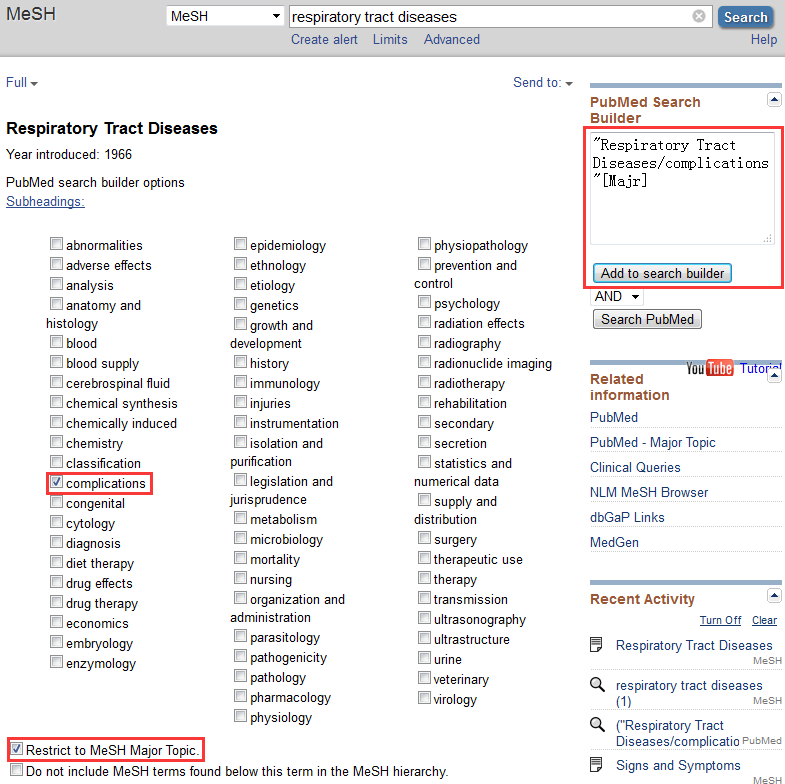Viewport: 785px width, 784px height.
Task: Open the Respiratory Tract Diseases document icon
Action: [x=597, y=645]
